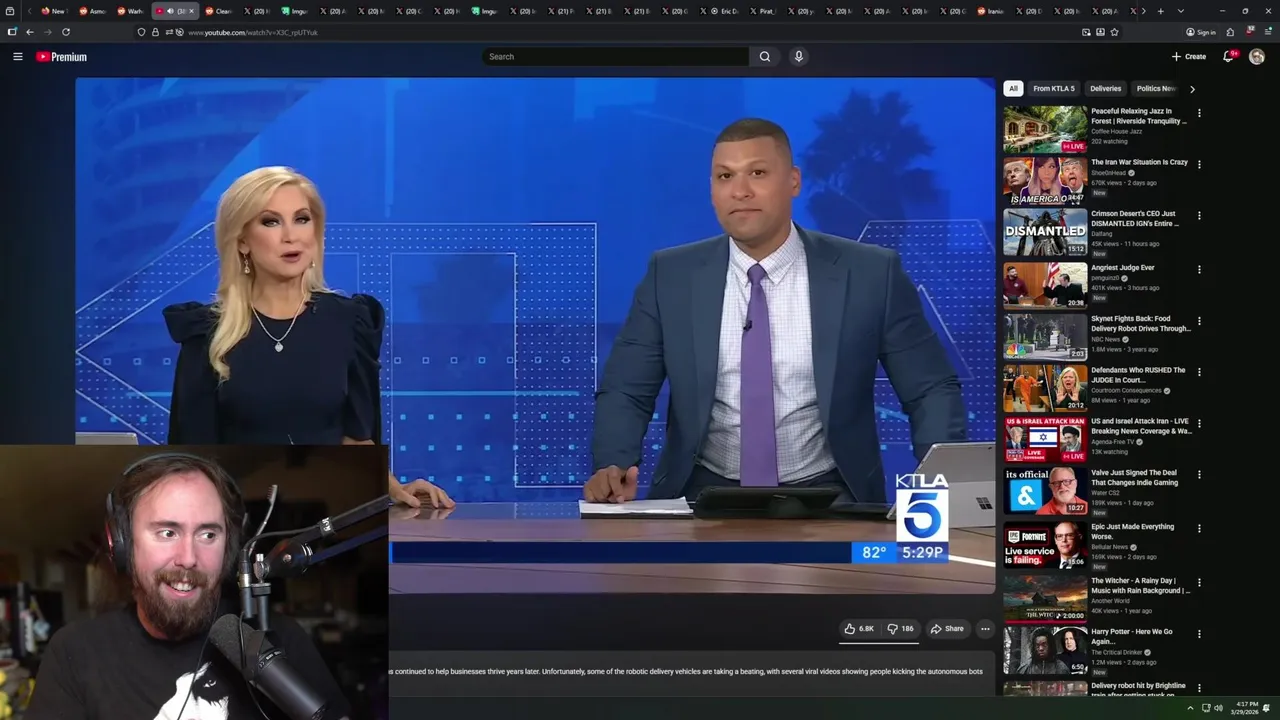
Task: Open options for Peaceful Relaxing Jazz video
Action: pos(1199,113)
